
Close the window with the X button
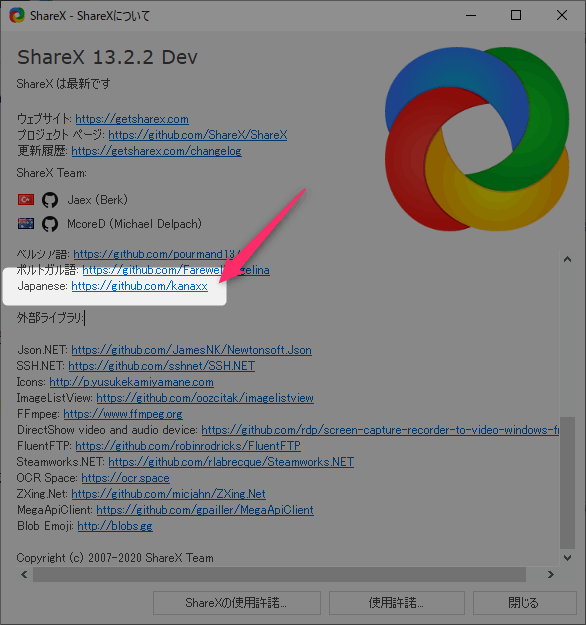tap(562, 16)
